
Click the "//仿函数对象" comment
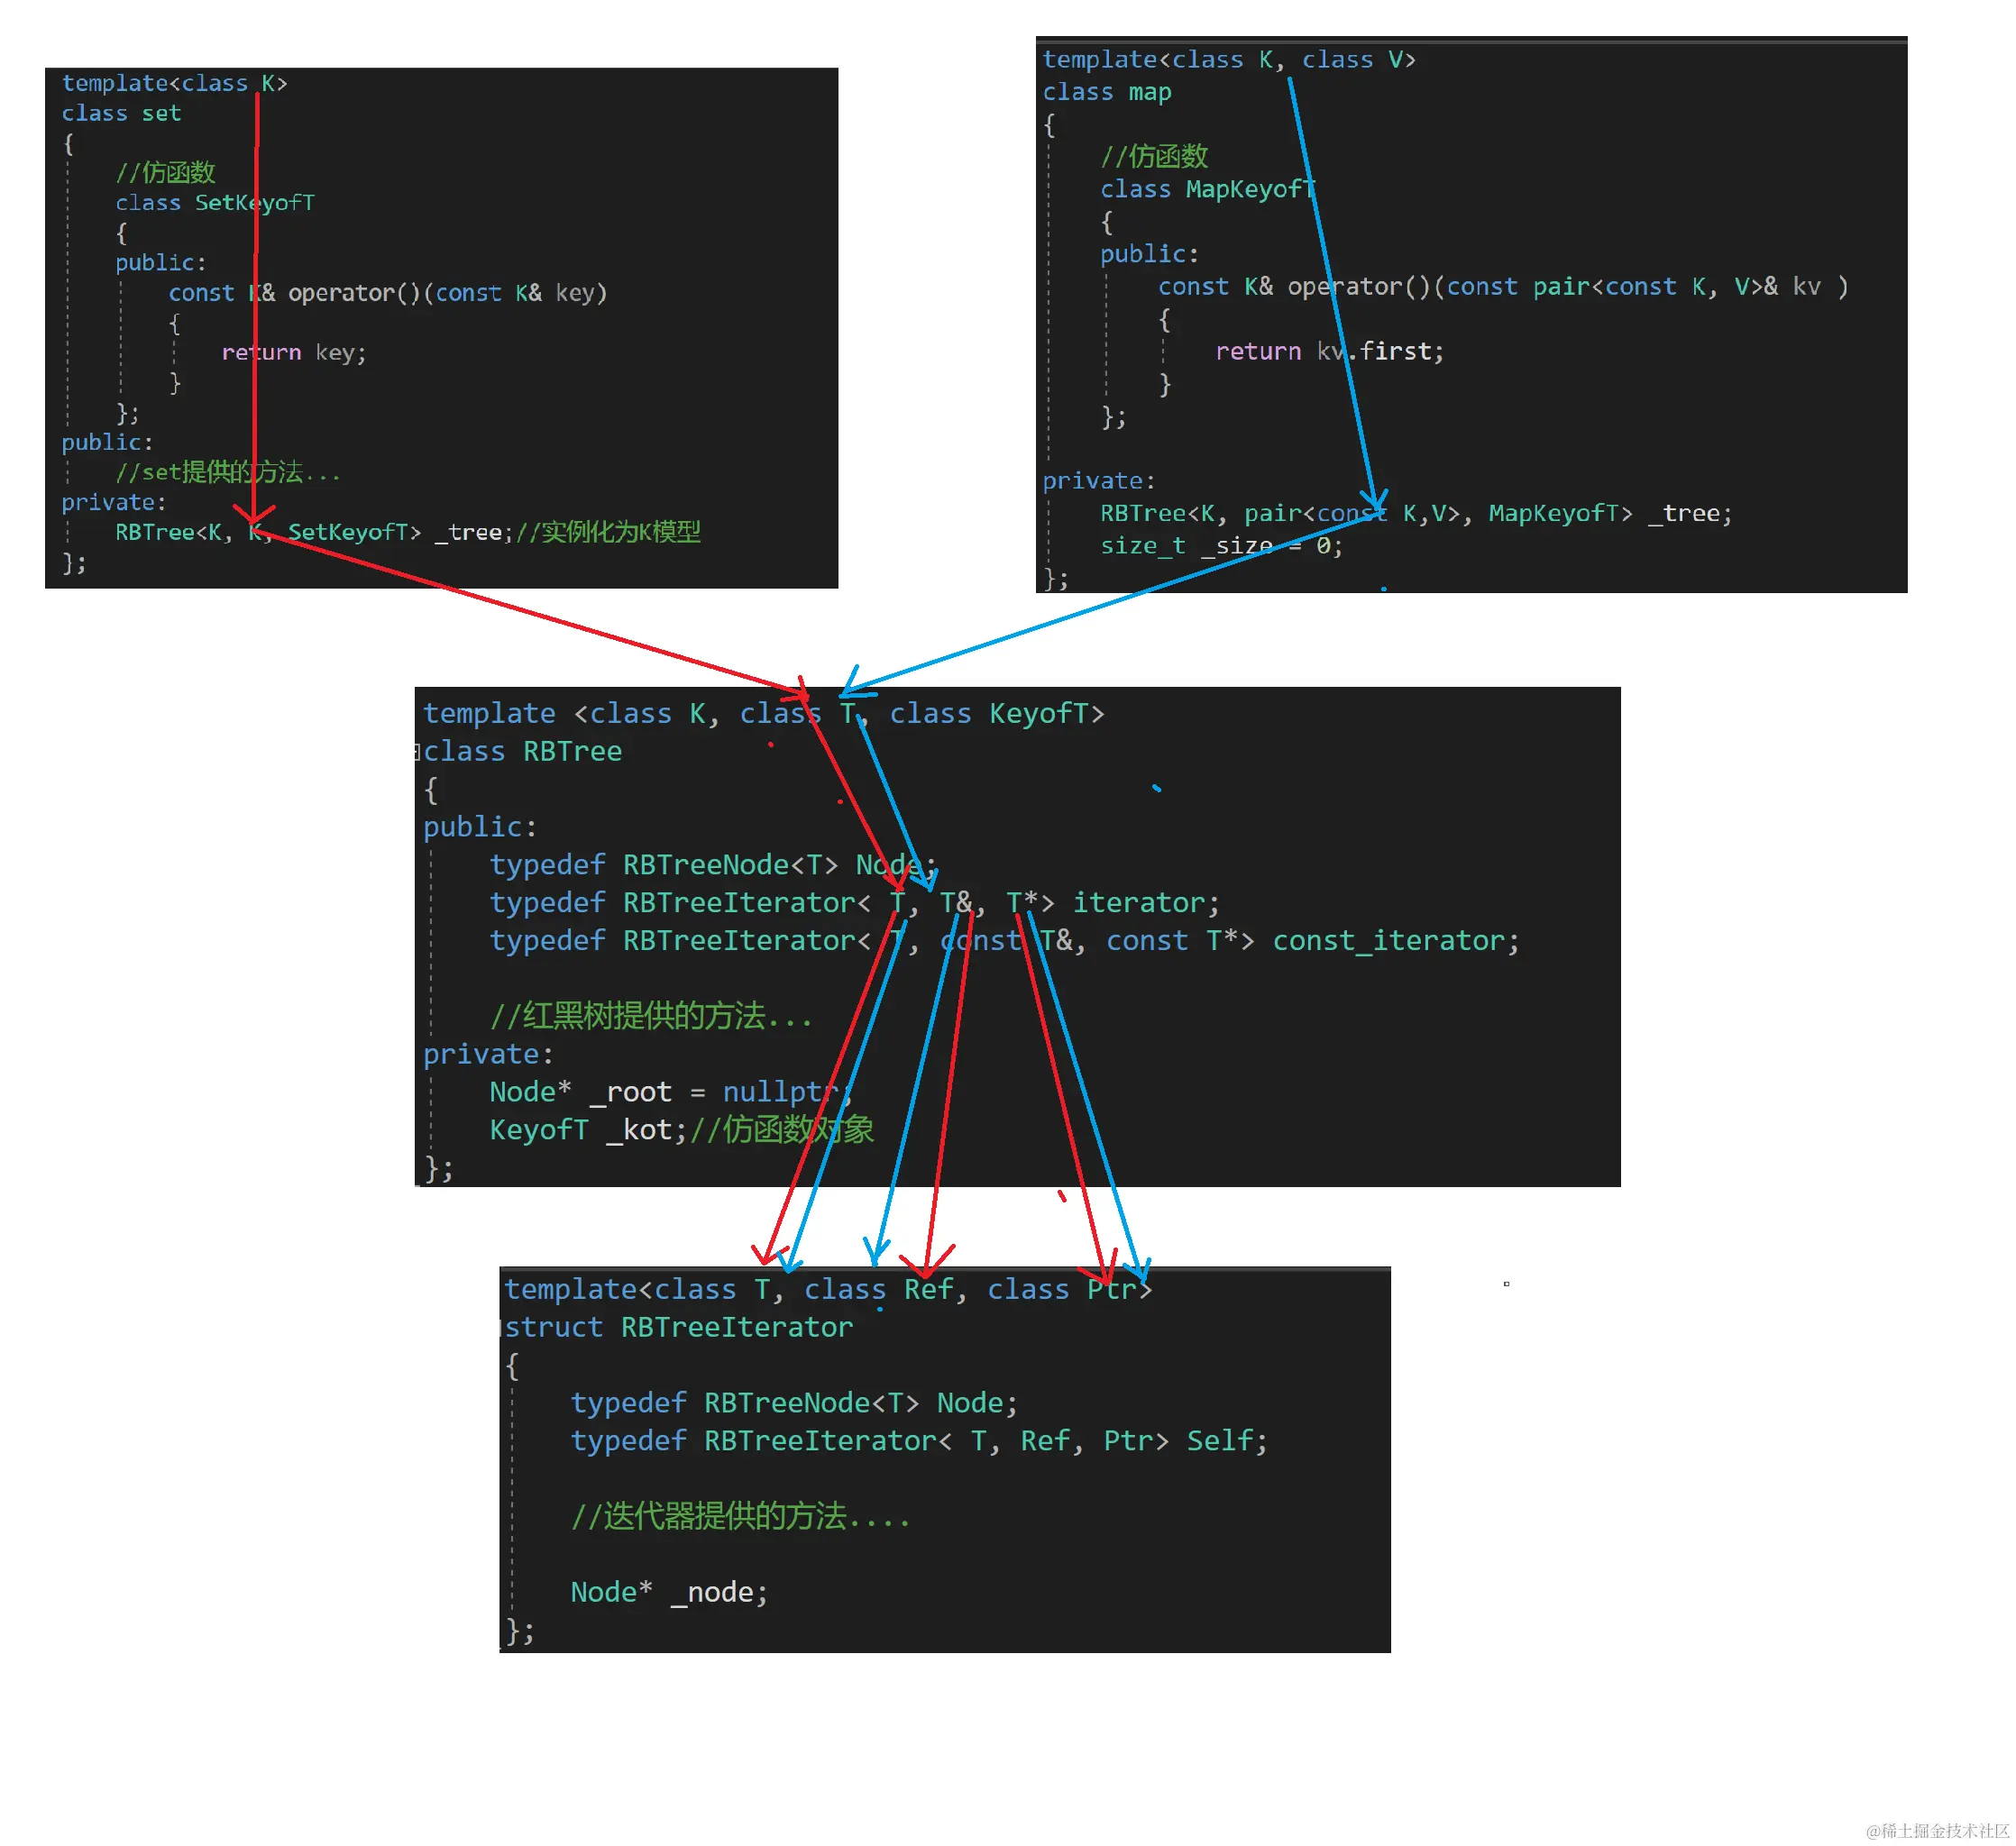tap(782, 1130)
